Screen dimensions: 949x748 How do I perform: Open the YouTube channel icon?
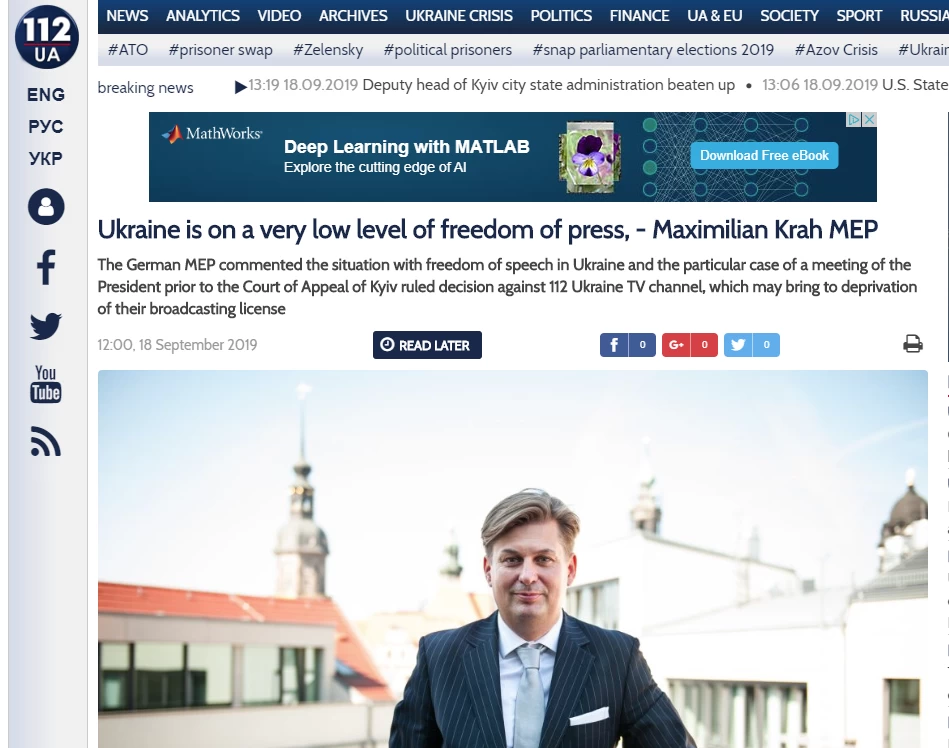[x=46, y=384]
